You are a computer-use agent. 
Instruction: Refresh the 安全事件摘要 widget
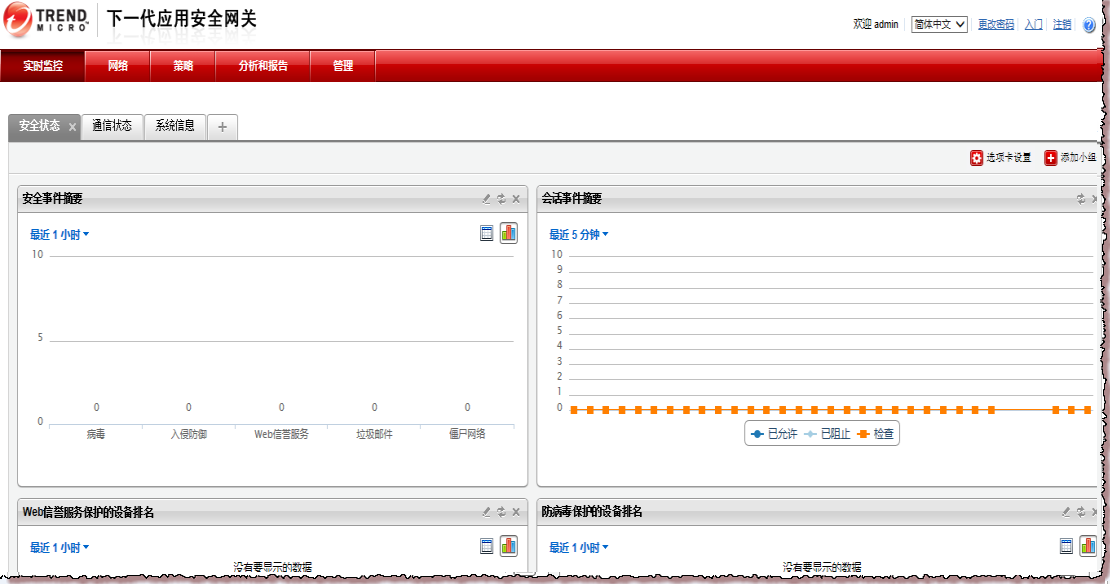[501, 199]
